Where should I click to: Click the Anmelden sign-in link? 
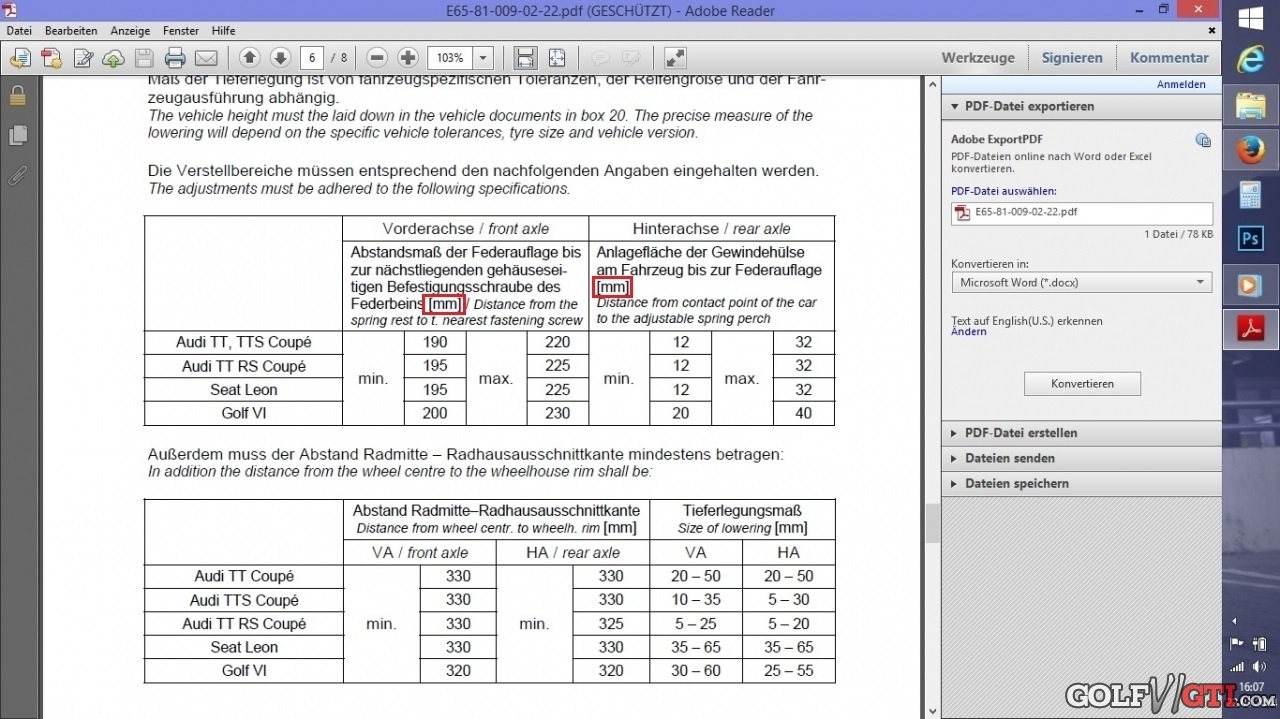pyautogui.click(x=1181, y=85)
